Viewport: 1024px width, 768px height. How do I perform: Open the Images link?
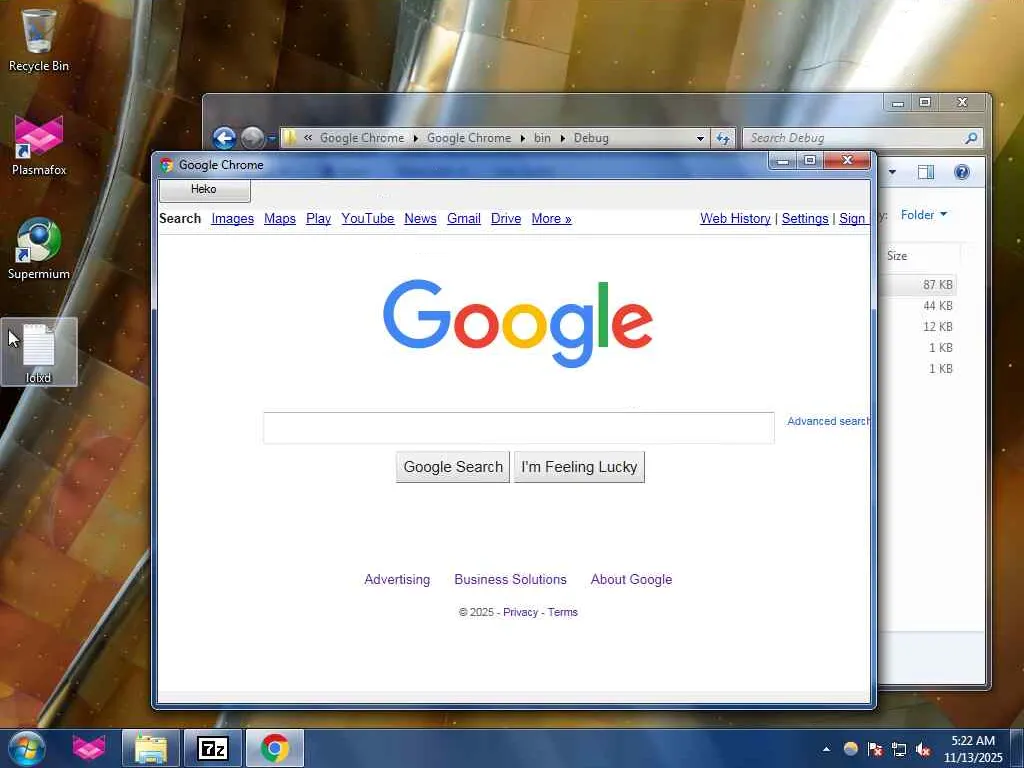(232, 219)
